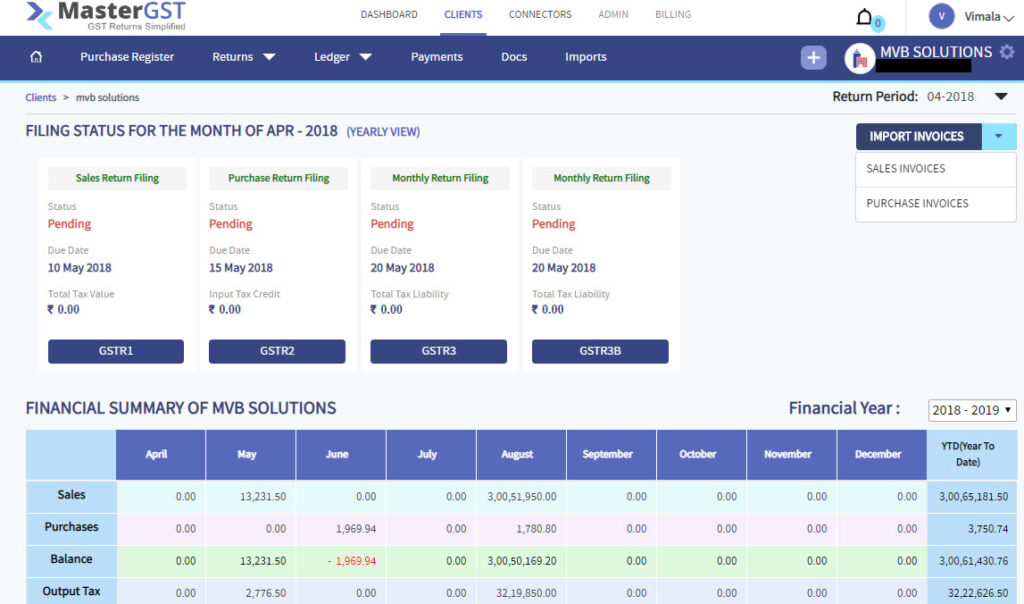The width and height of the screenshot is (1024, 604).
Task: Click the home icon in navigation bar
Action: (37, 57)
